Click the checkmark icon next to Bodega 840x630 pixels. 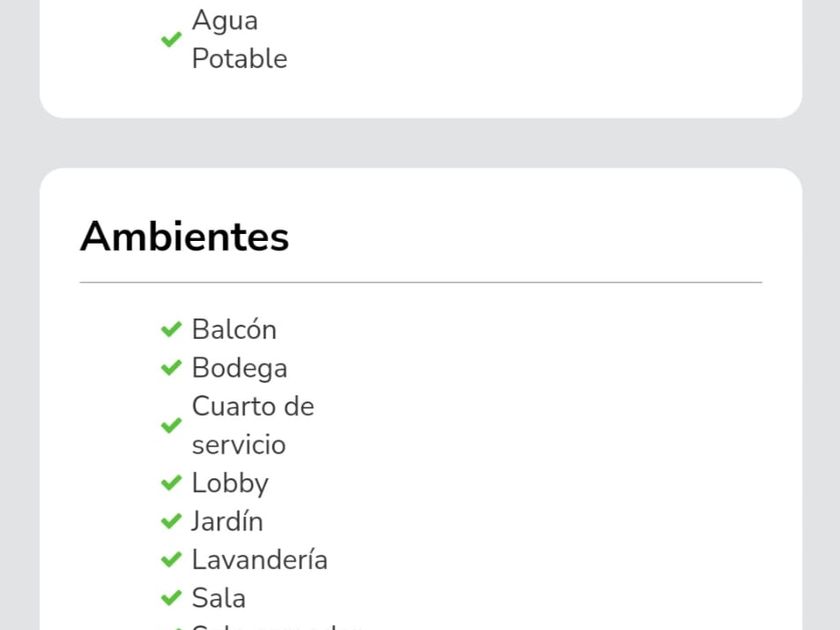(x=171, y=368)
